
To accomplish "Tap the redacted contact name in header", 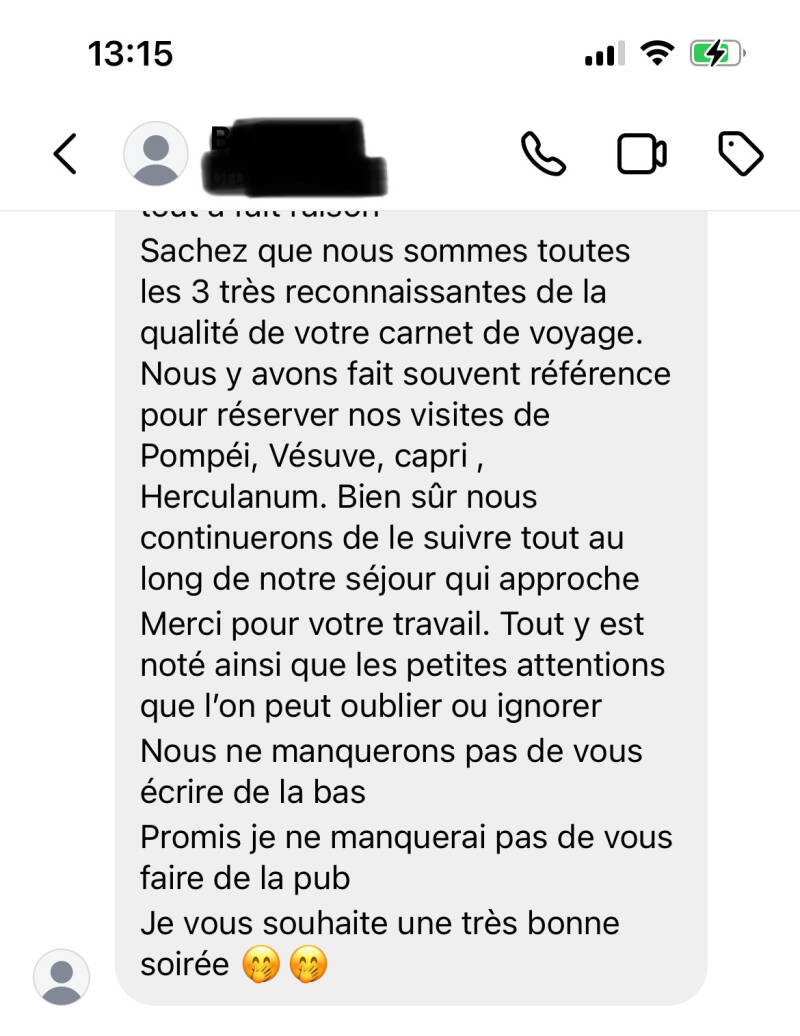I will pyautogui.click(x=294, y=157).
